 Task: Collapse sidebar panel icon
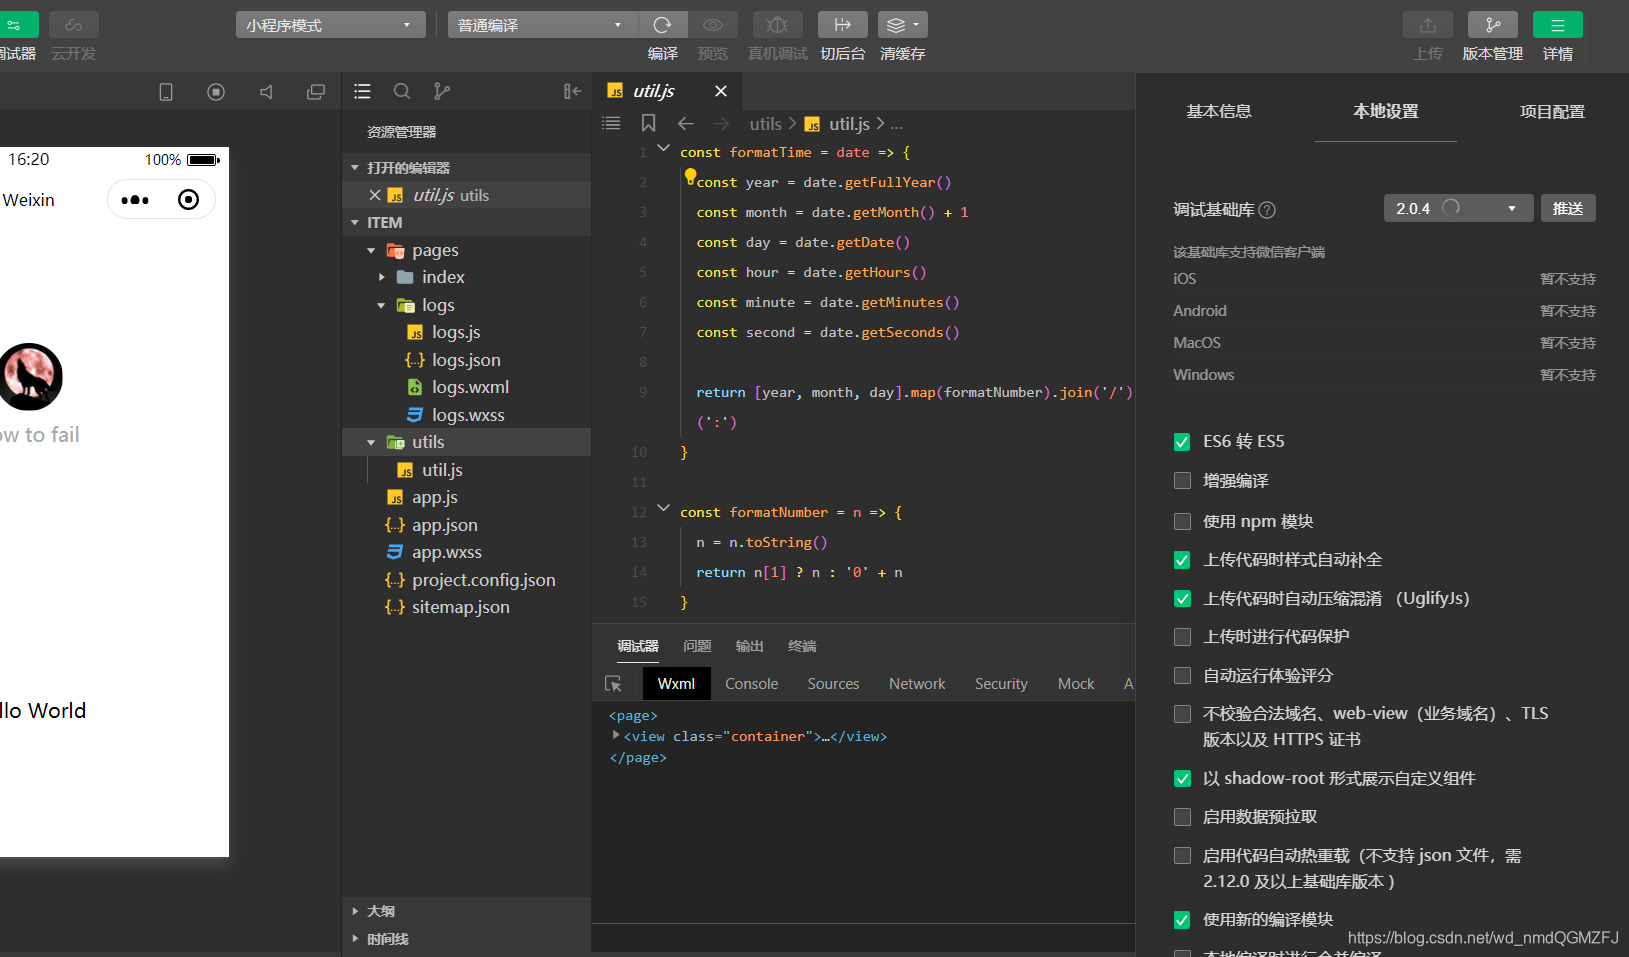572,92
